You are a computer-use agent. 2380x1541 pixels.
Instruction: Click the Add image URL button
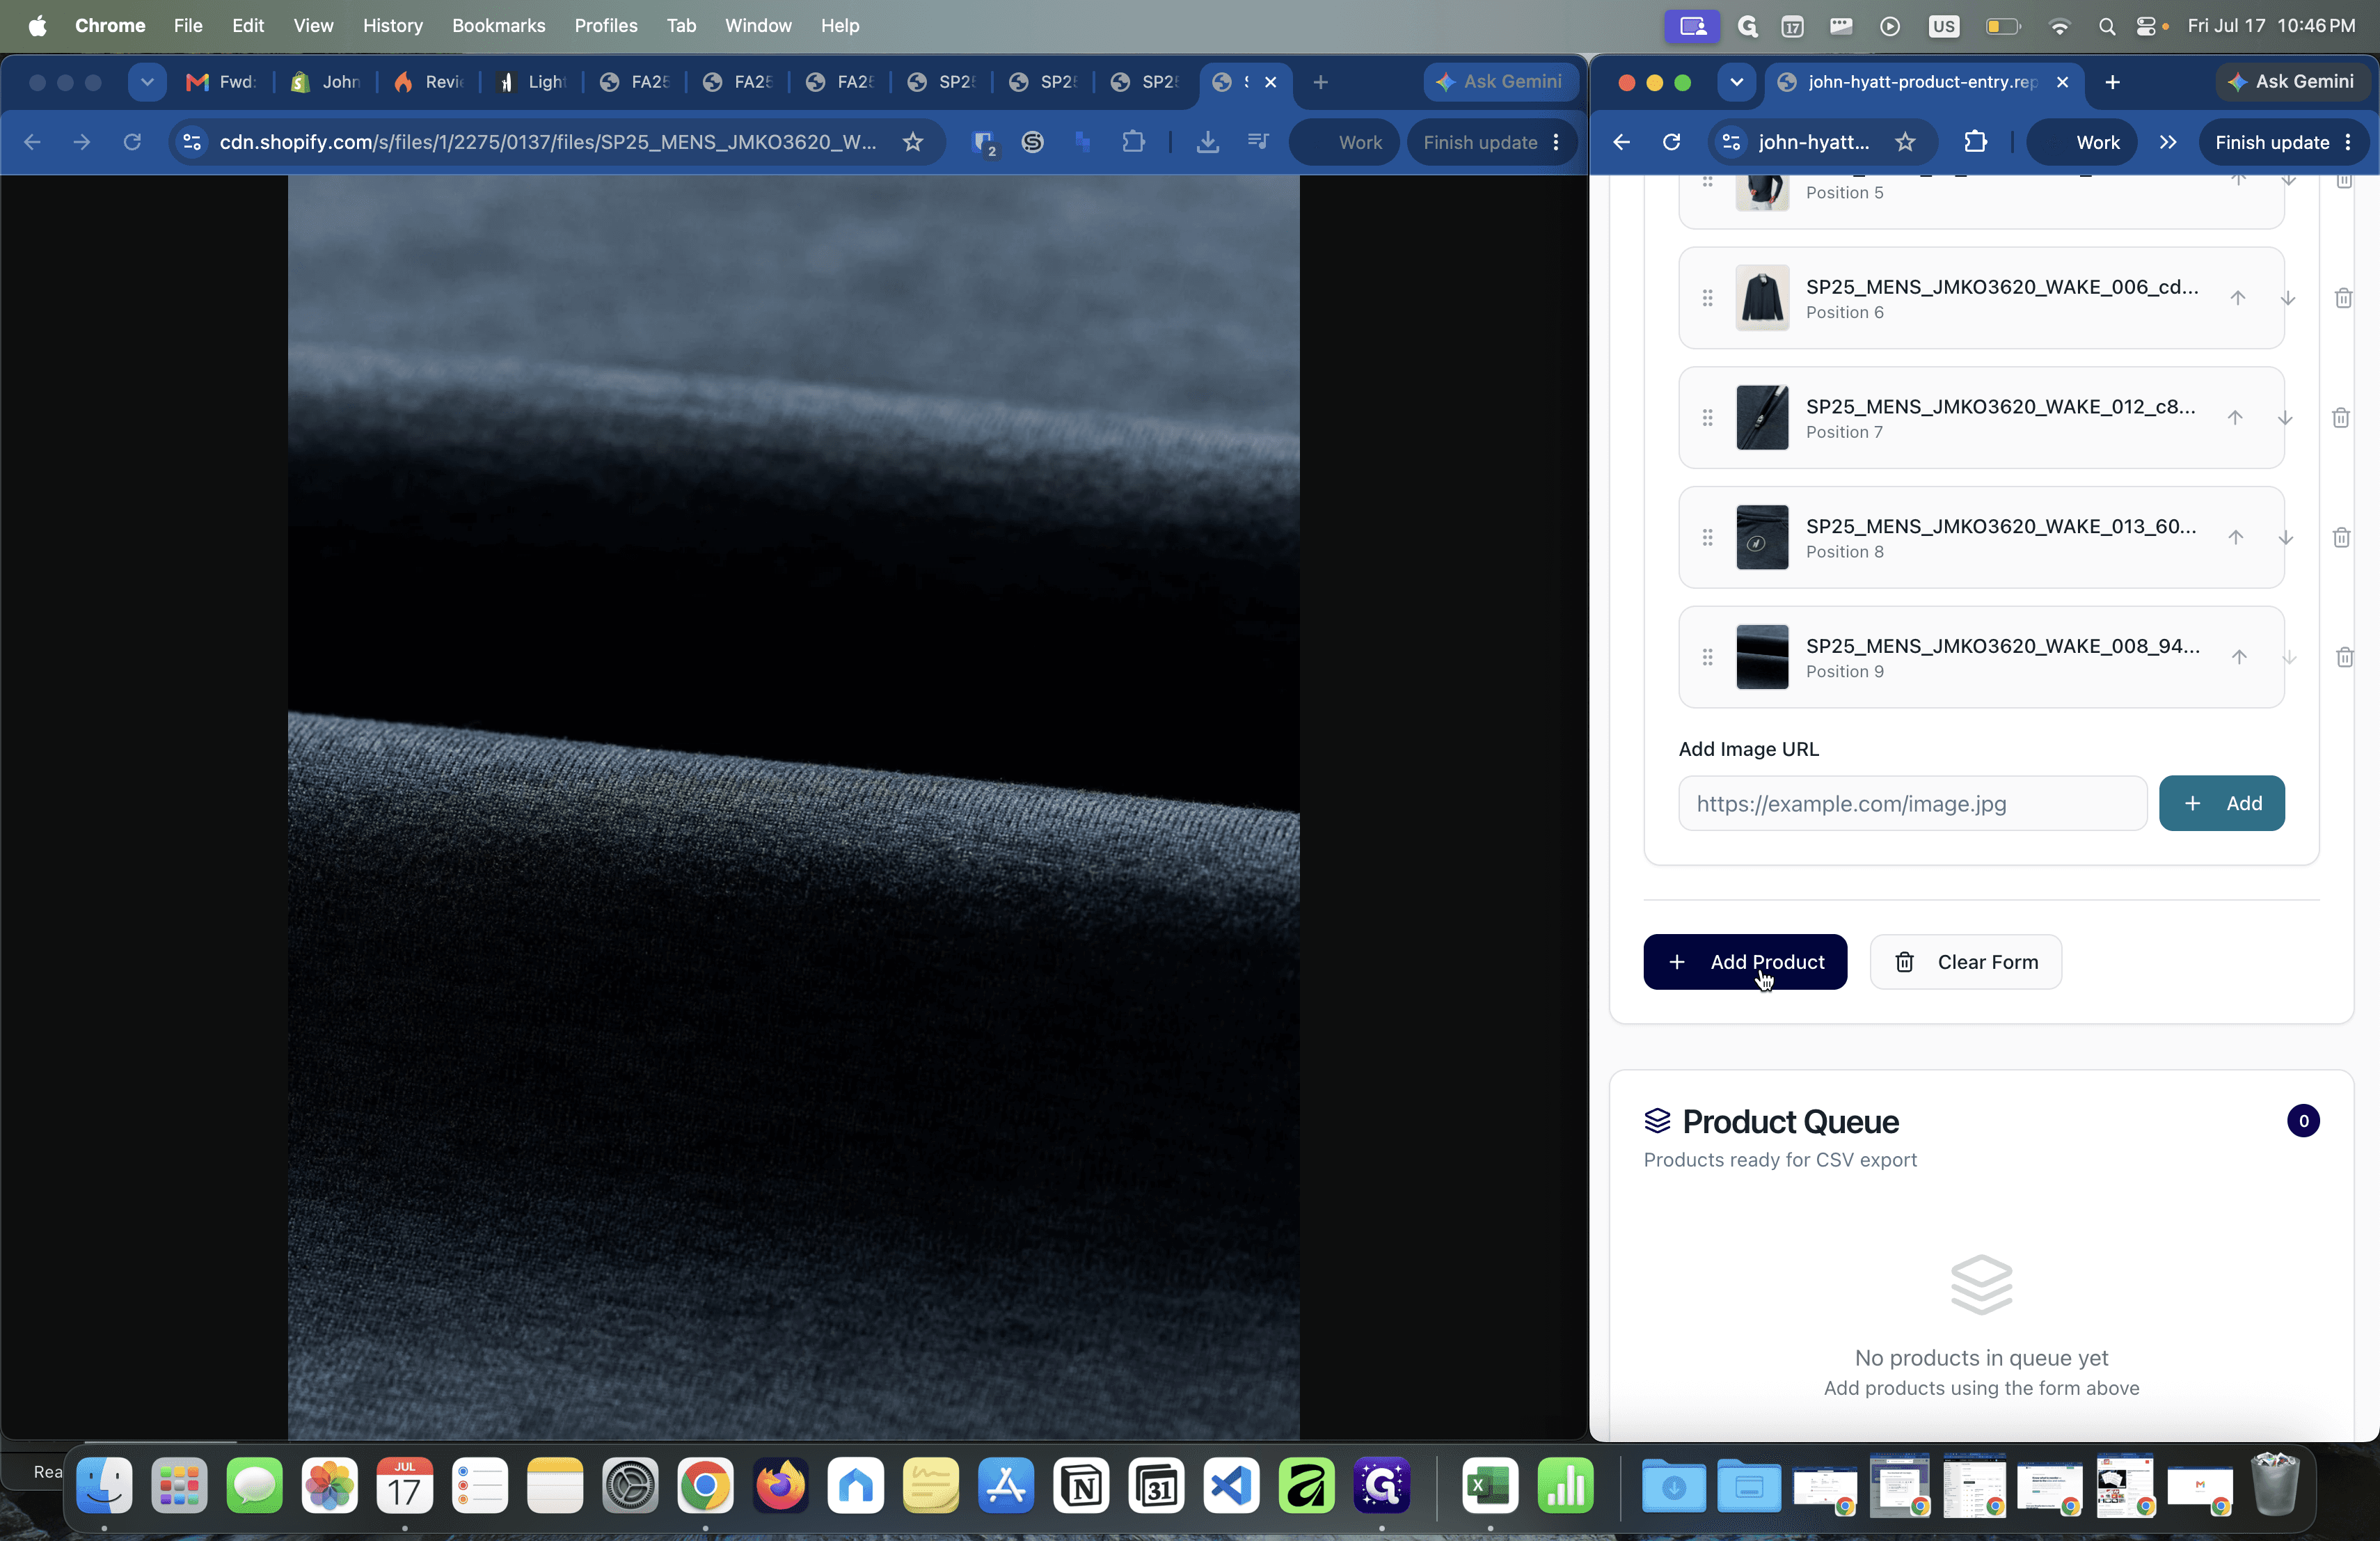coord(2222,803)
